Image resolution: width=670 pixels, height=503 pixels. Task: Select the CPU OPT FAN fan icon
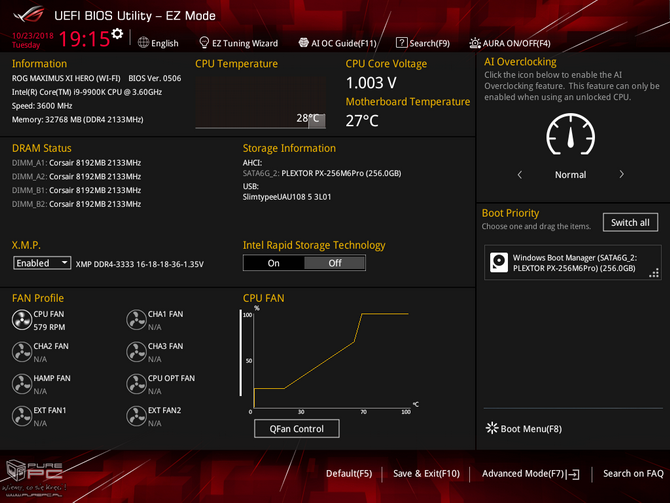click(136, 384)
